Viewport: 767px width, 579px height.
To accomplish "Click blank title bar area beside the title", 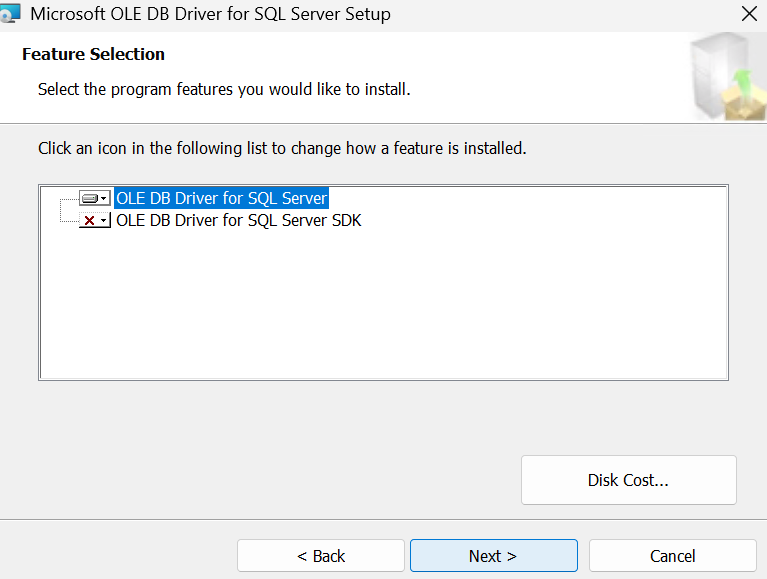I will coord(563,14).
